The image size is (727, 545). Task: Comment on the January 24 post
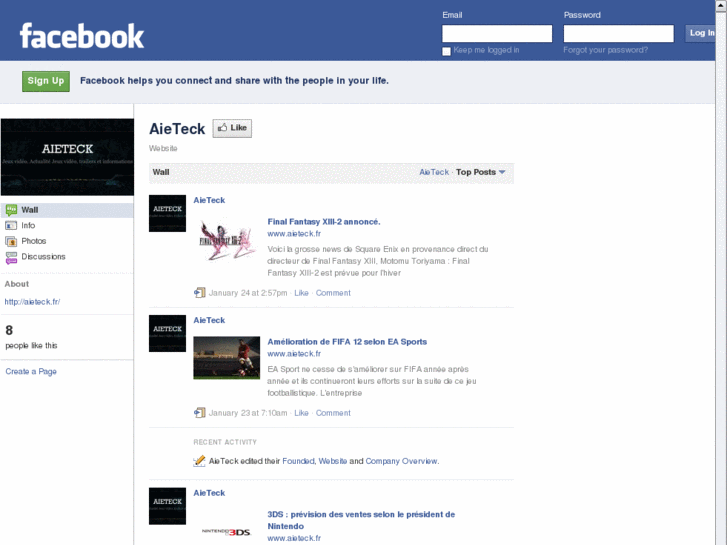[333, 293]
